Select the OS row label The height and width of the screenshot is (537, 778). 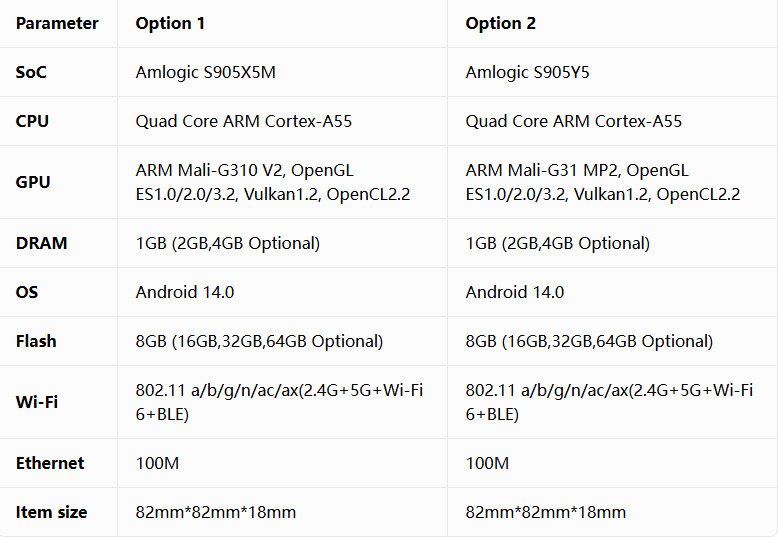[x=27, y=292]
